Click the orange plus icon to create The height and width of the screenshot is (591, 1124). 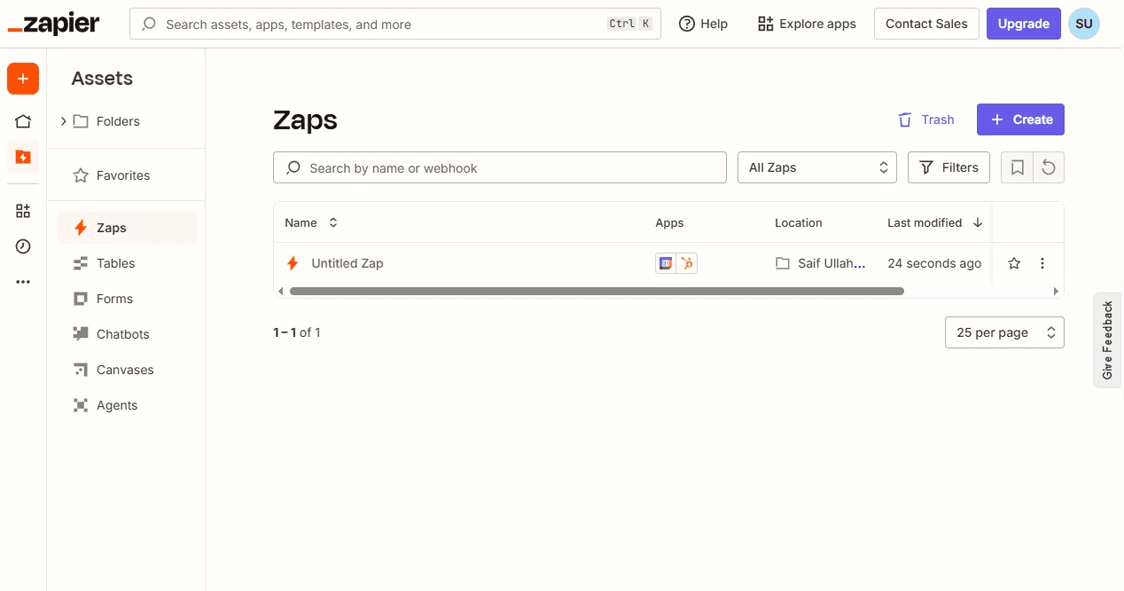22,78
